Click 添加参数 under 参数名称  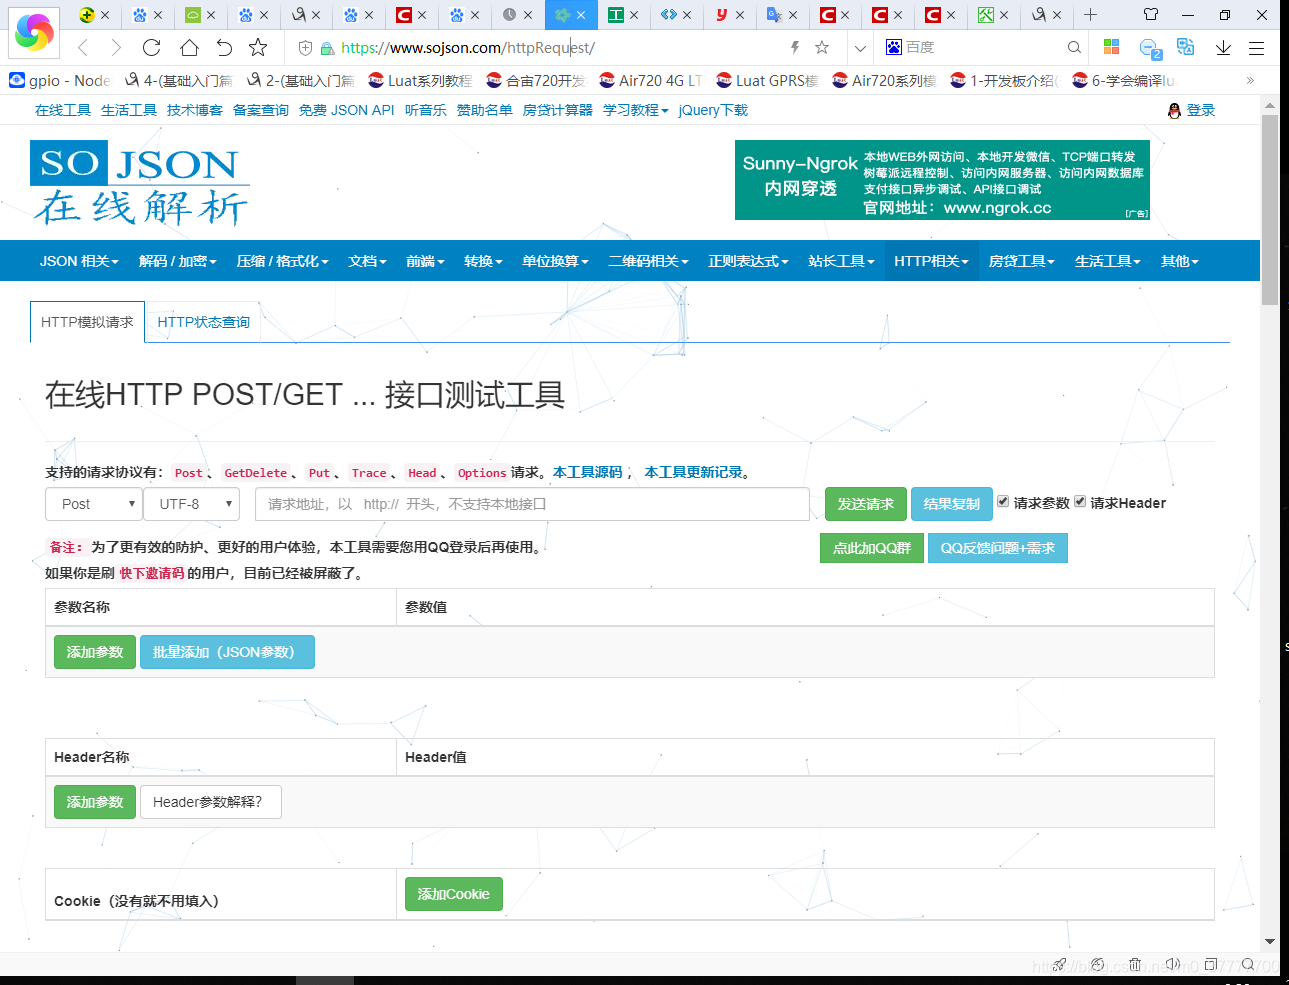pyautogui.click(x=95, y=652)
